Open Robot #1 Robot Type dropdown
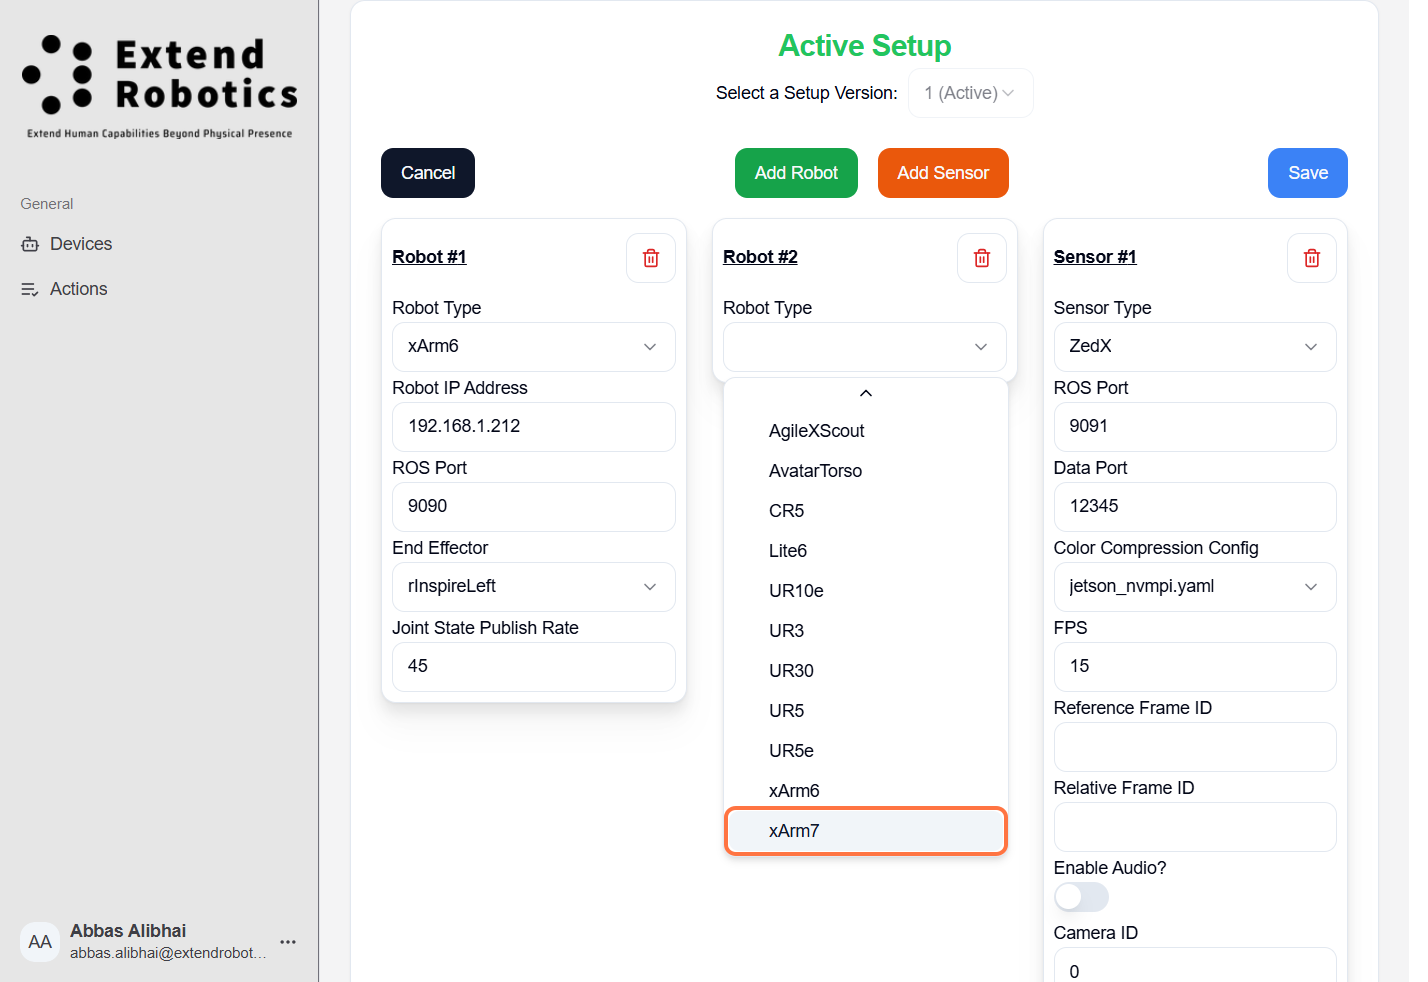Viewport: 1428px width, 982px height. [533, 347]
